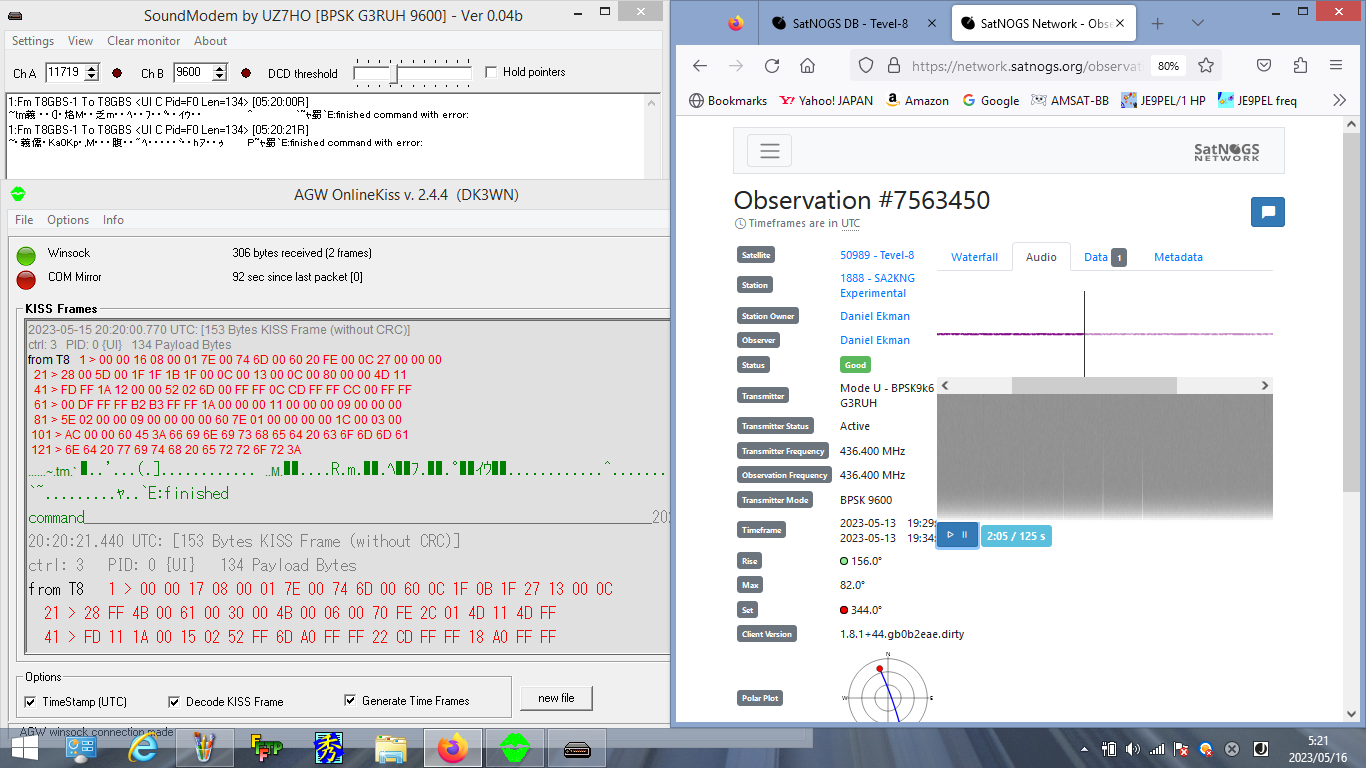
Task: Open Firefox extensions menu
Action: (x=1300, y=65)
